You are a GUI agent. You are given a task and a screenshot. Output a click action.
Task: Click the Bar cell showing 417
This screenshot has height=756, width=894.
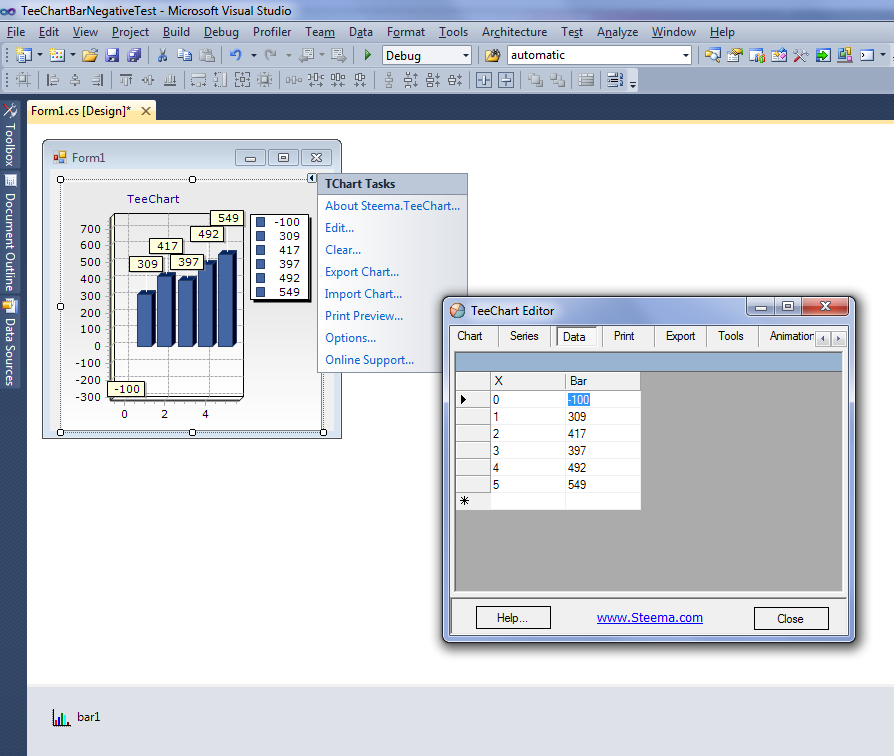pos(603,434)
